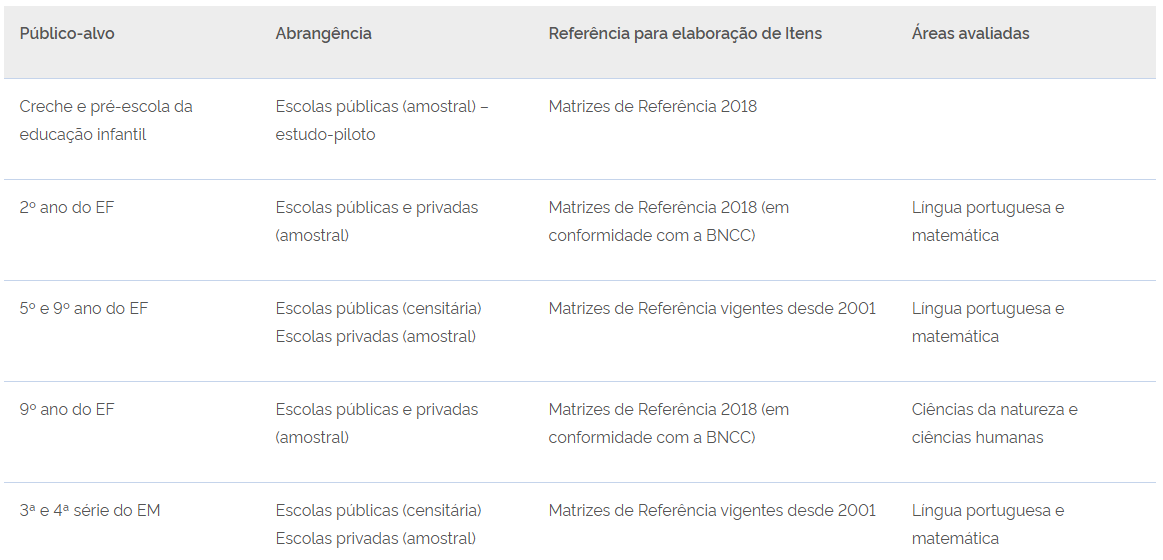The image size is (1163, 560).
Task: Select the "Referência para elaboração de Itens" header
Action: click(x=685, y=34)
